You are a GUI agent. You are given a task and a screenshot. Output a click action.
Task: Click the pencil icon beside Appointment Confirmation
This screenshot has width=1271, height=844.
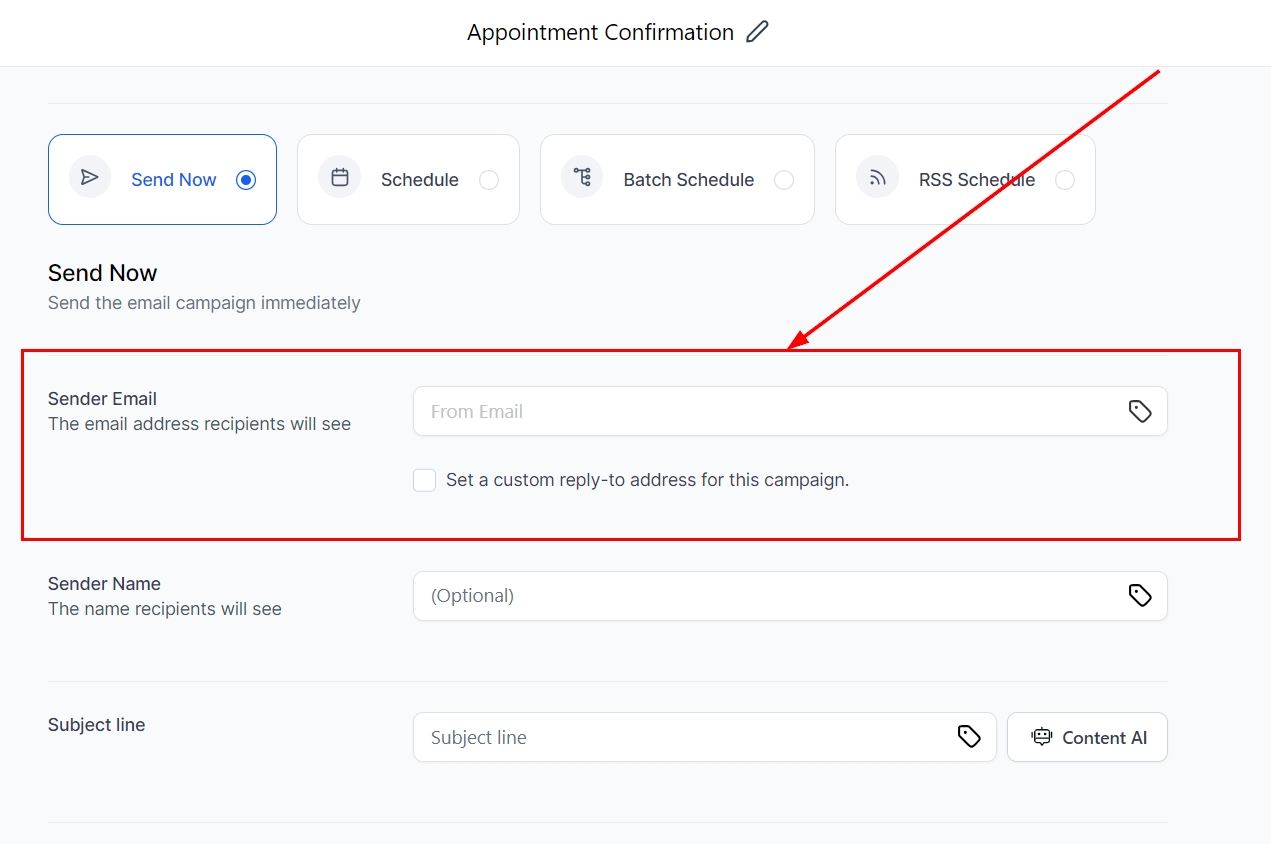758,32
